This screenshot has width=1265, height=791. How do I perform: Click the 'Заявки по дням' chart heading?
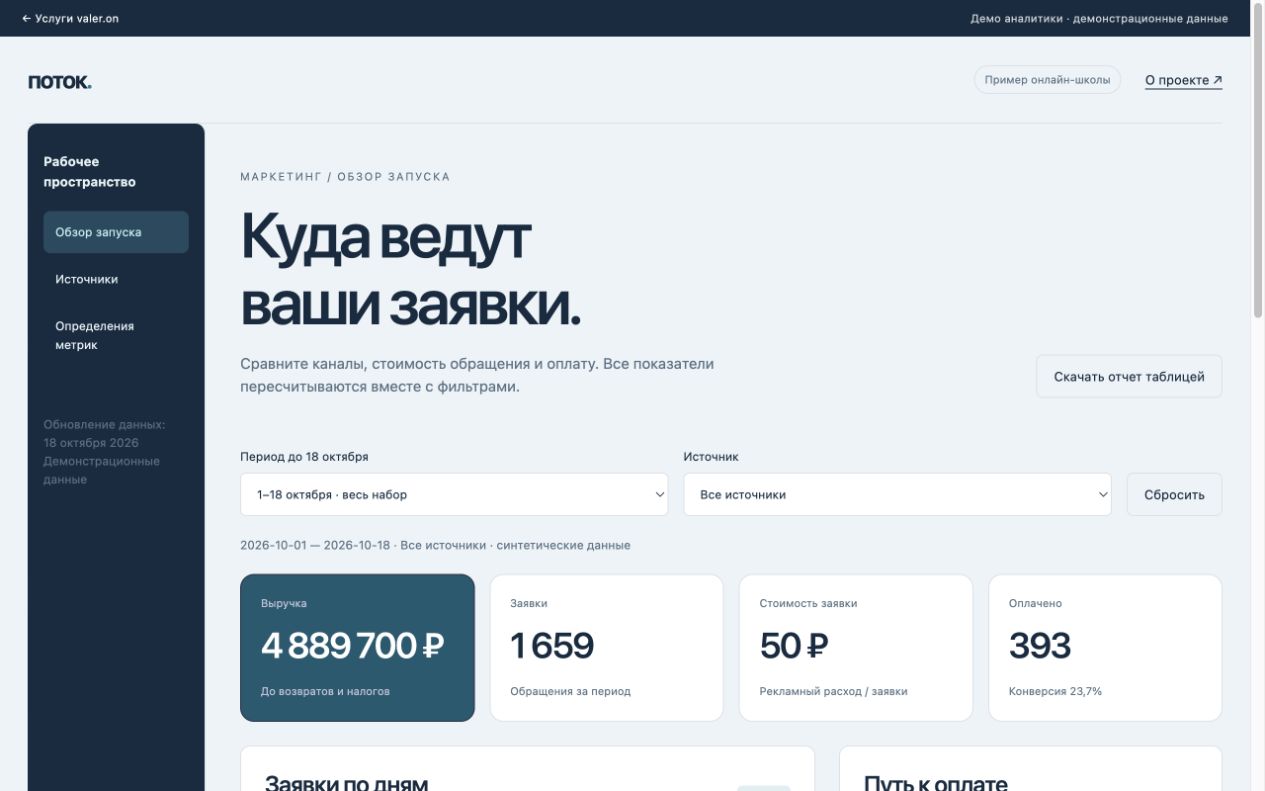346,782
